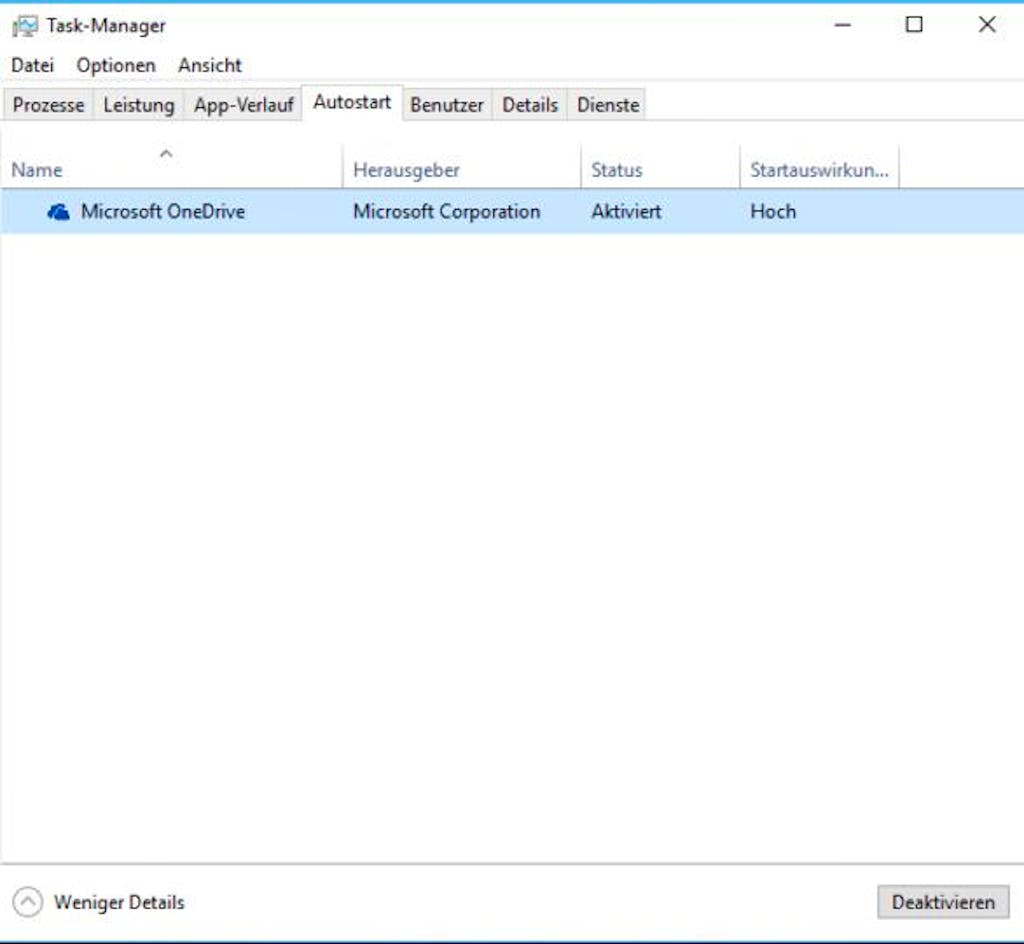
Task: Switch to the Details tab
Action: 530,105
